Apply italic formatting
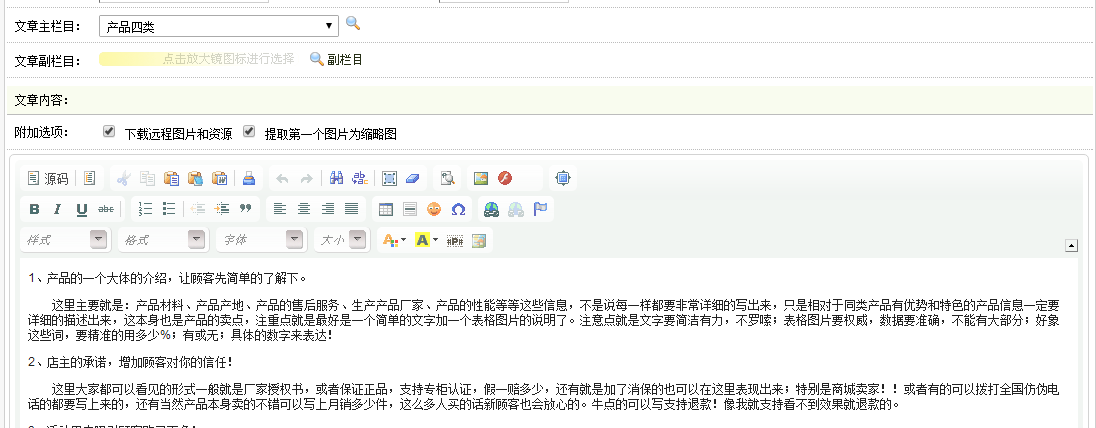 coord(58,209)
